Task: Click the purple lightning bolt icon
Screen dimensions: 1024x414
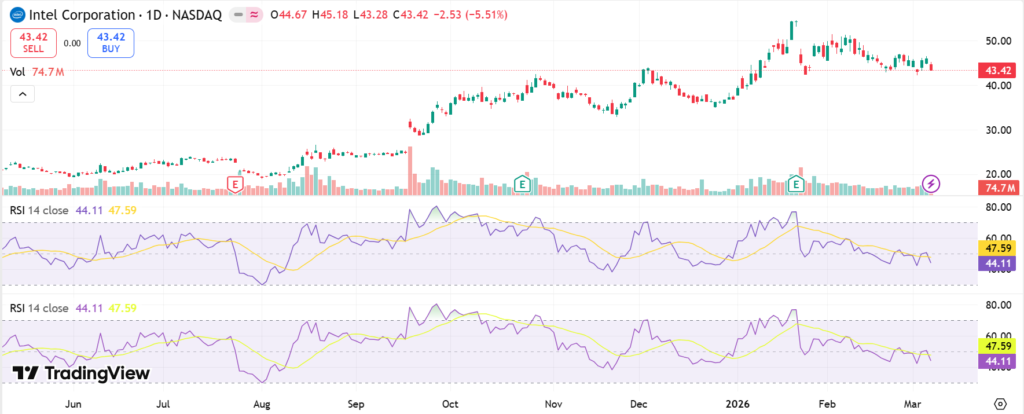Action: 931,184
